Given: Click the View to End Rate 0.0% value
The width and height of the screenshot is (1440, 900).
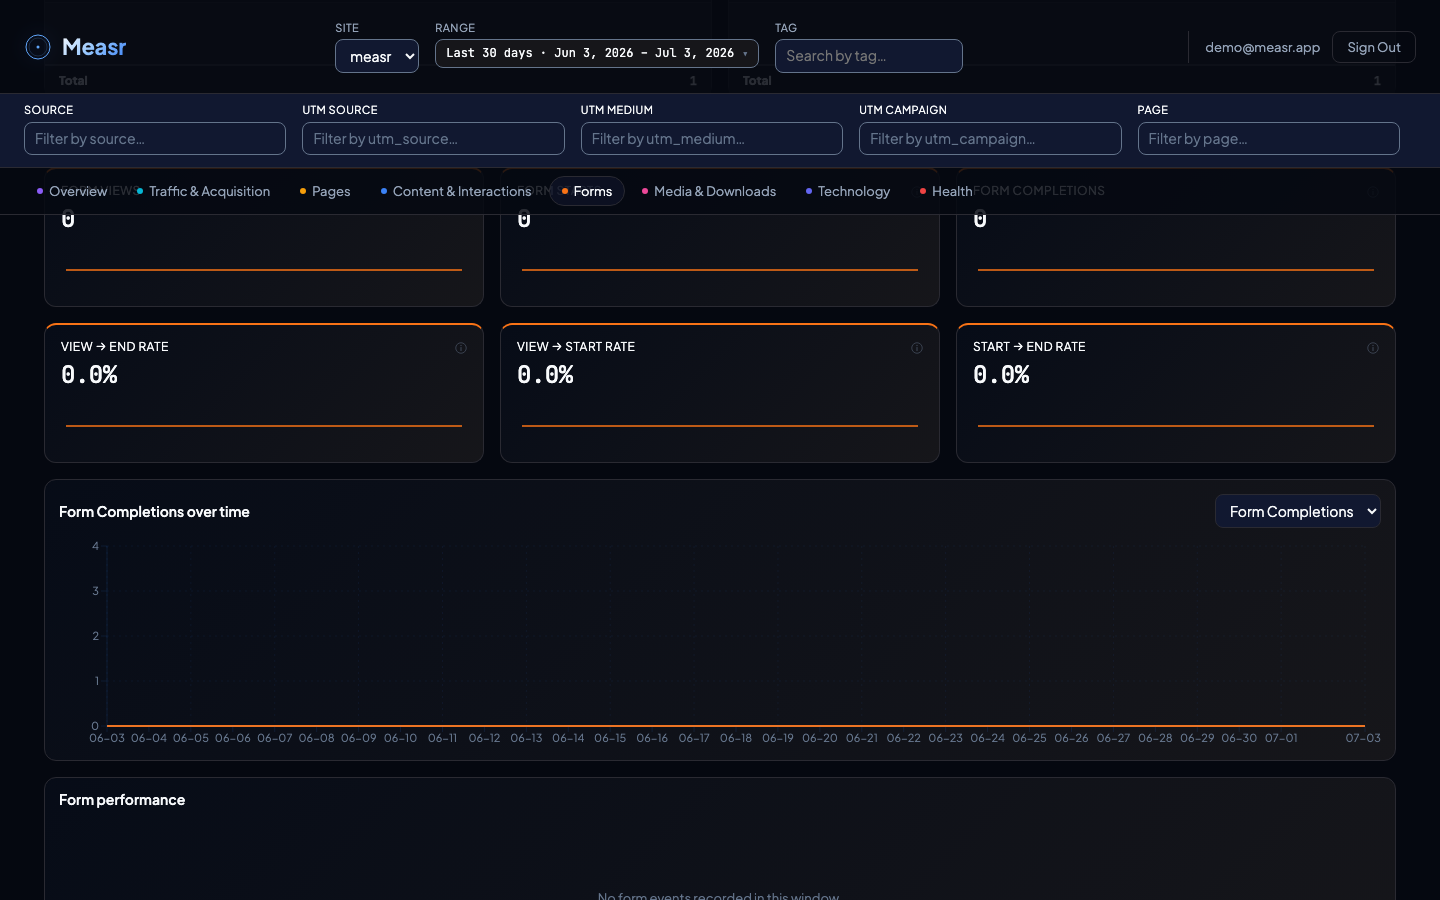Looking at the screenshot, I should click(89, 375).
